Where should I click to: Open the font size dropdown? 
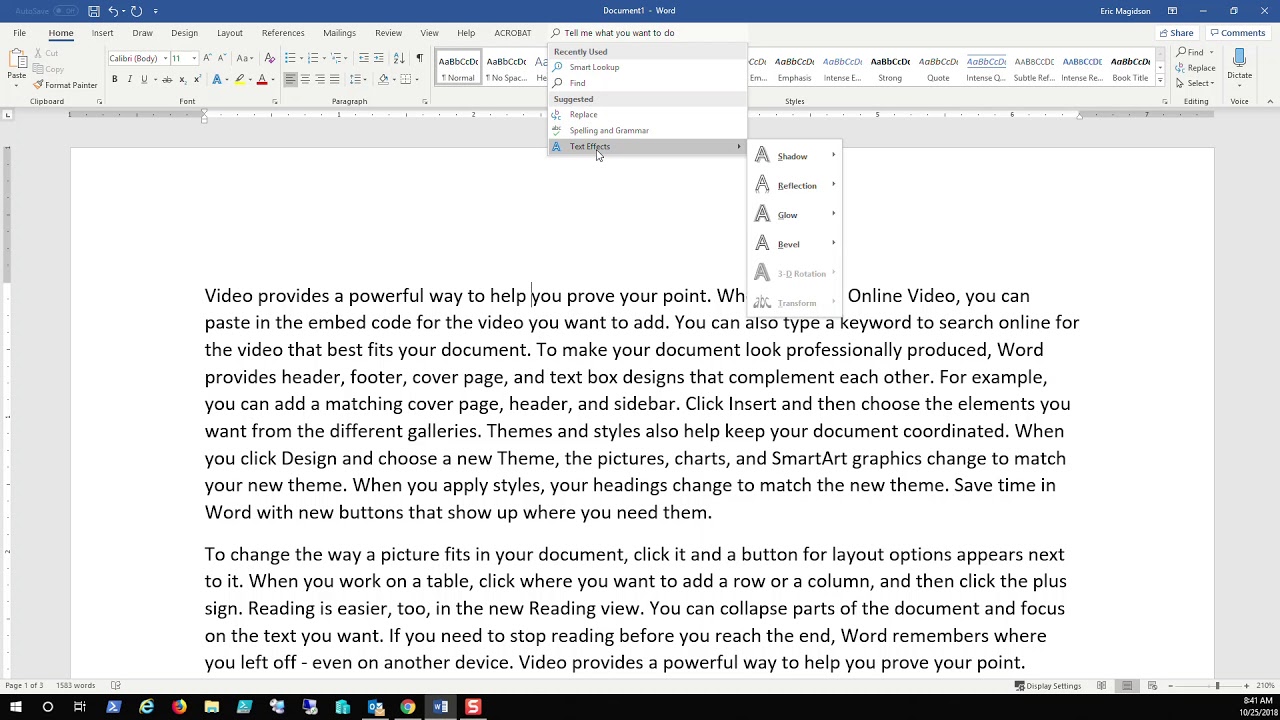tap(193, 59)
